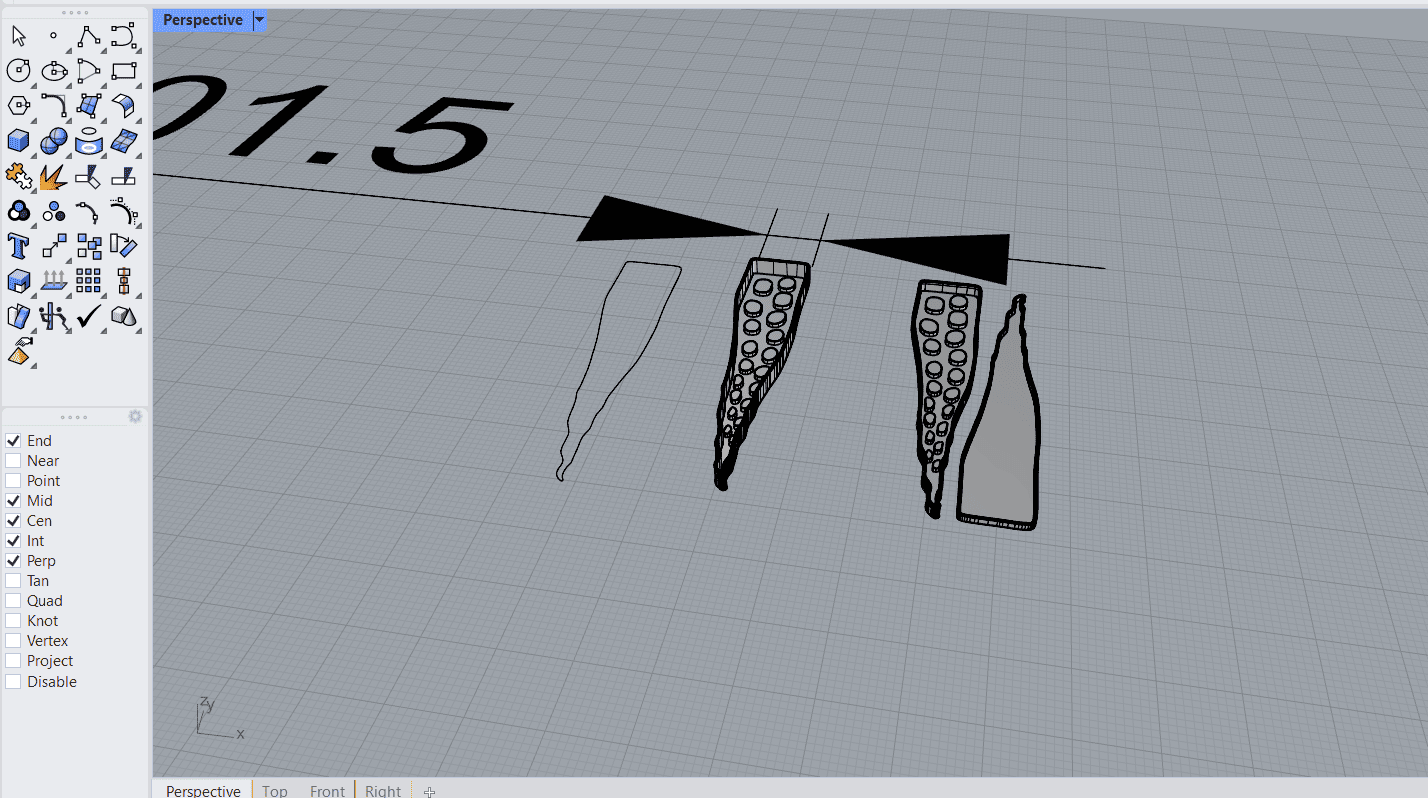Switch to the Top viewport tab
This screenshot has height=798, width=1428.
tap(274, 790)
